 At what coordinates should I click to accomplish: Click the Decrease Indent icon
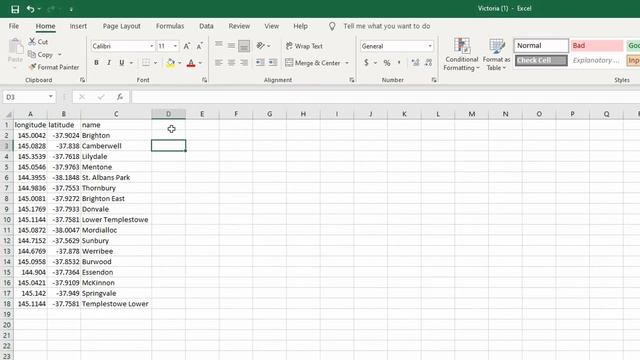260,62
